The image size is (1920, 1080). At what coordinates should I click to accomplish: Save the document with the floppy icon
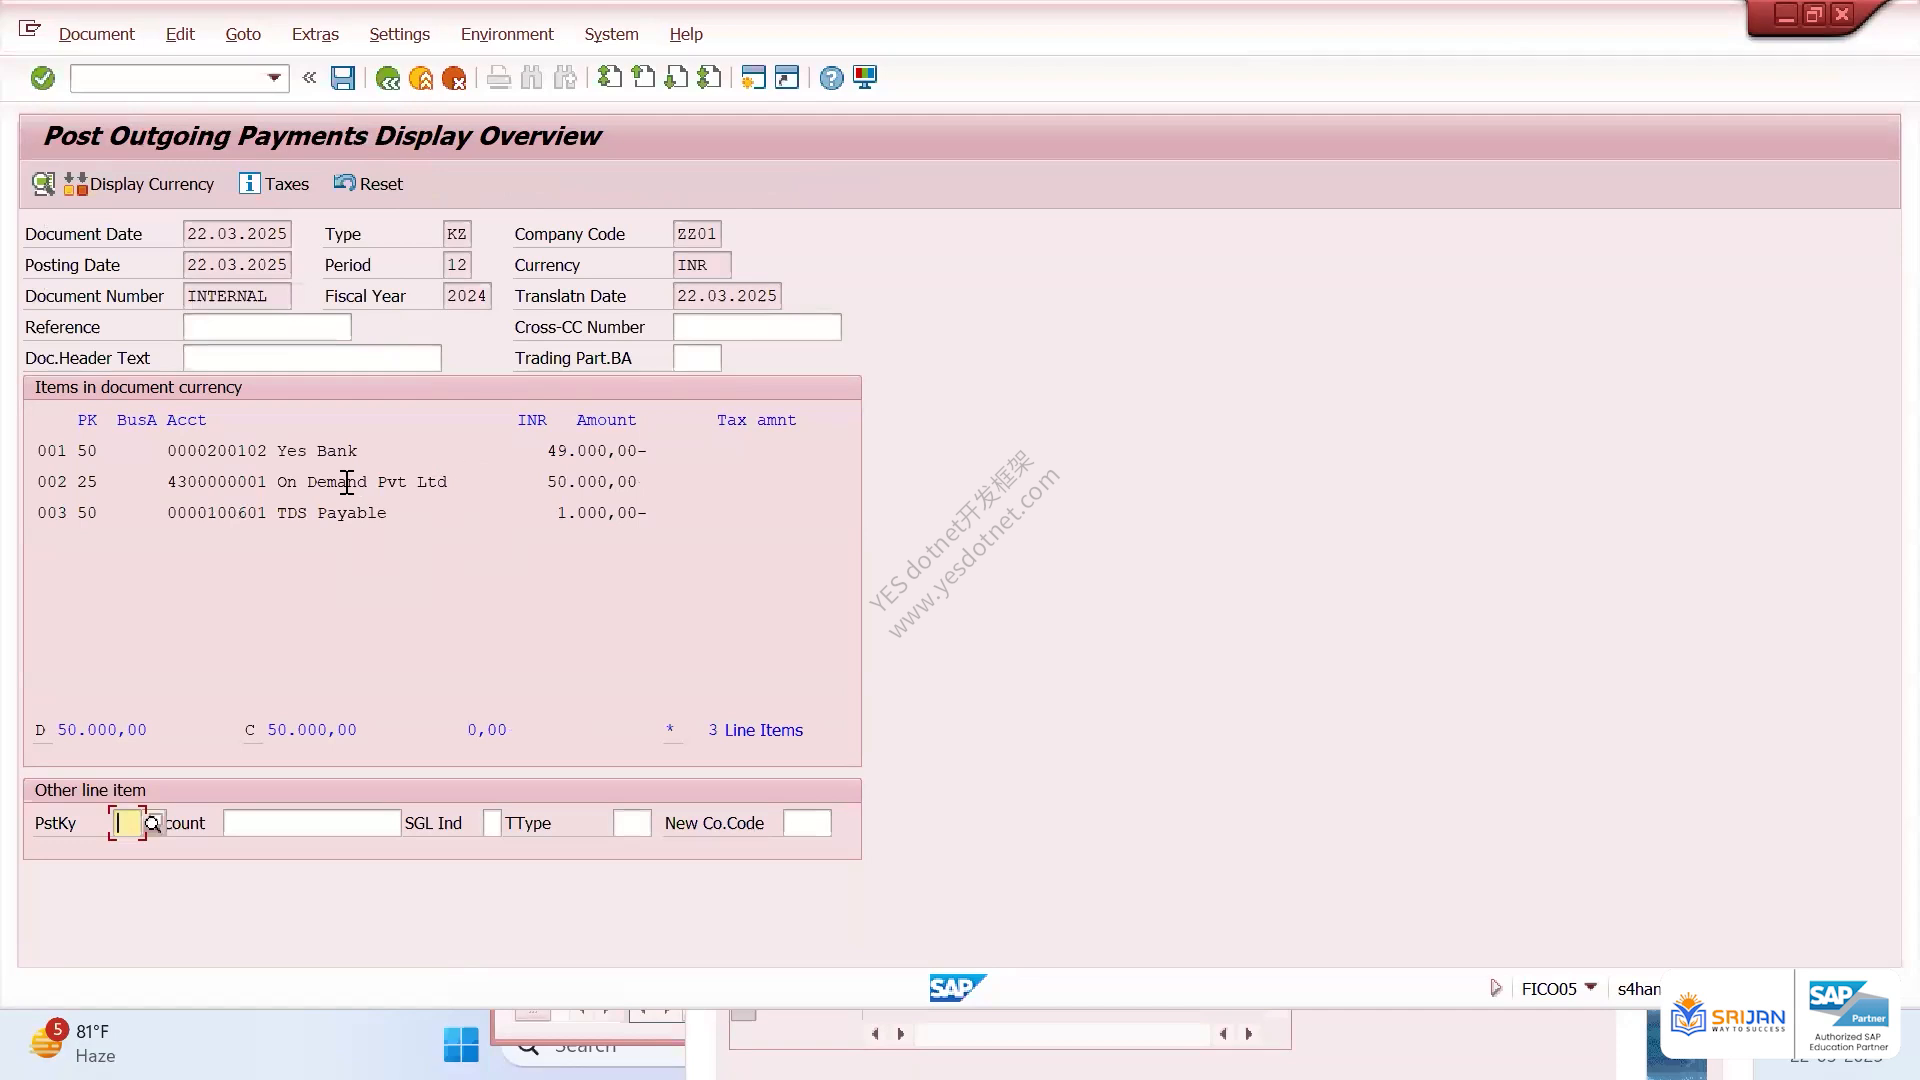[343, 78]
